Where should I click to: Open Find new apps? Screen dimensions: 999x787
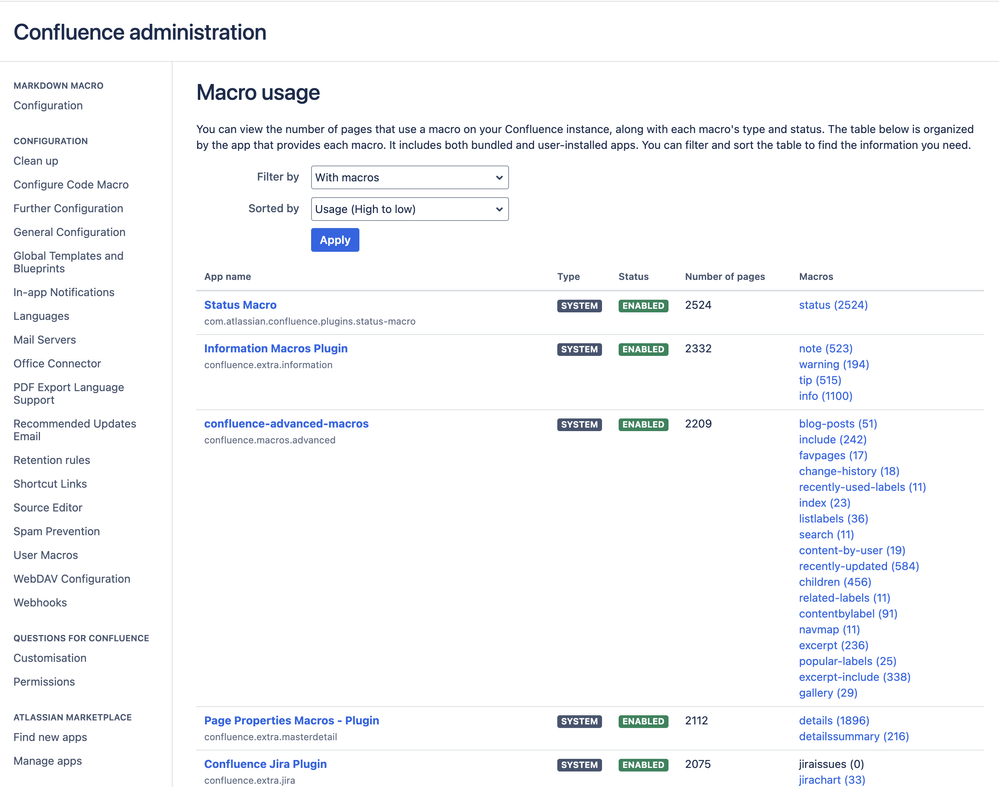click(x=50, y=737)
